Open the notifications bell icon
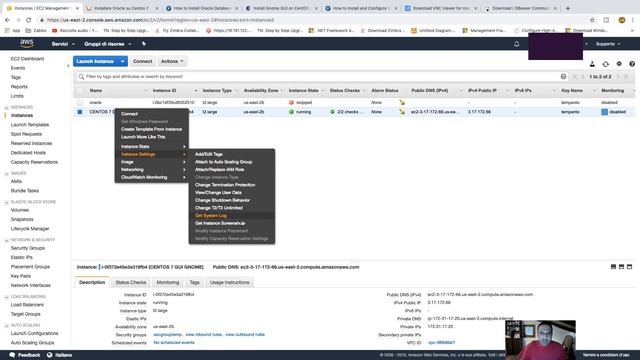This screenshot has width=640, height=360. 516,44
